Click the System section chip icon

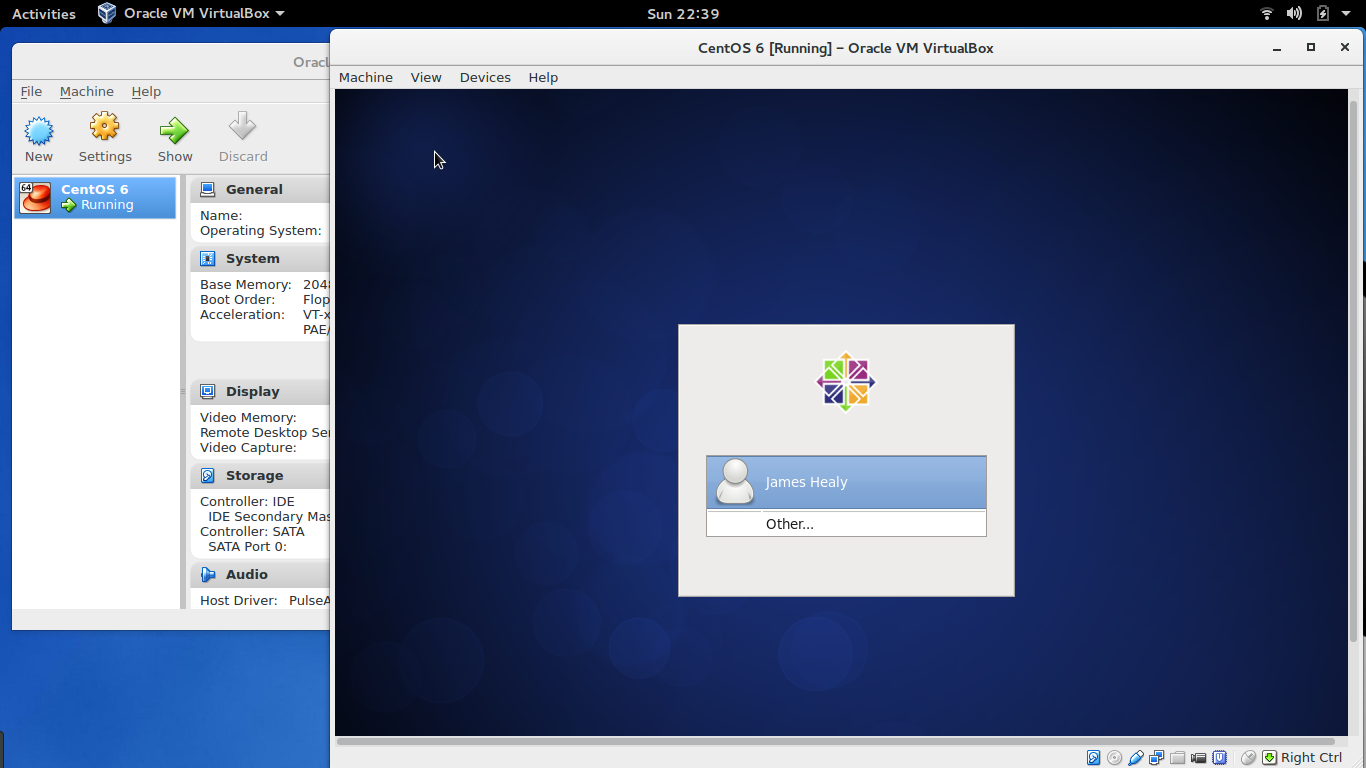[x=207, y=258]
